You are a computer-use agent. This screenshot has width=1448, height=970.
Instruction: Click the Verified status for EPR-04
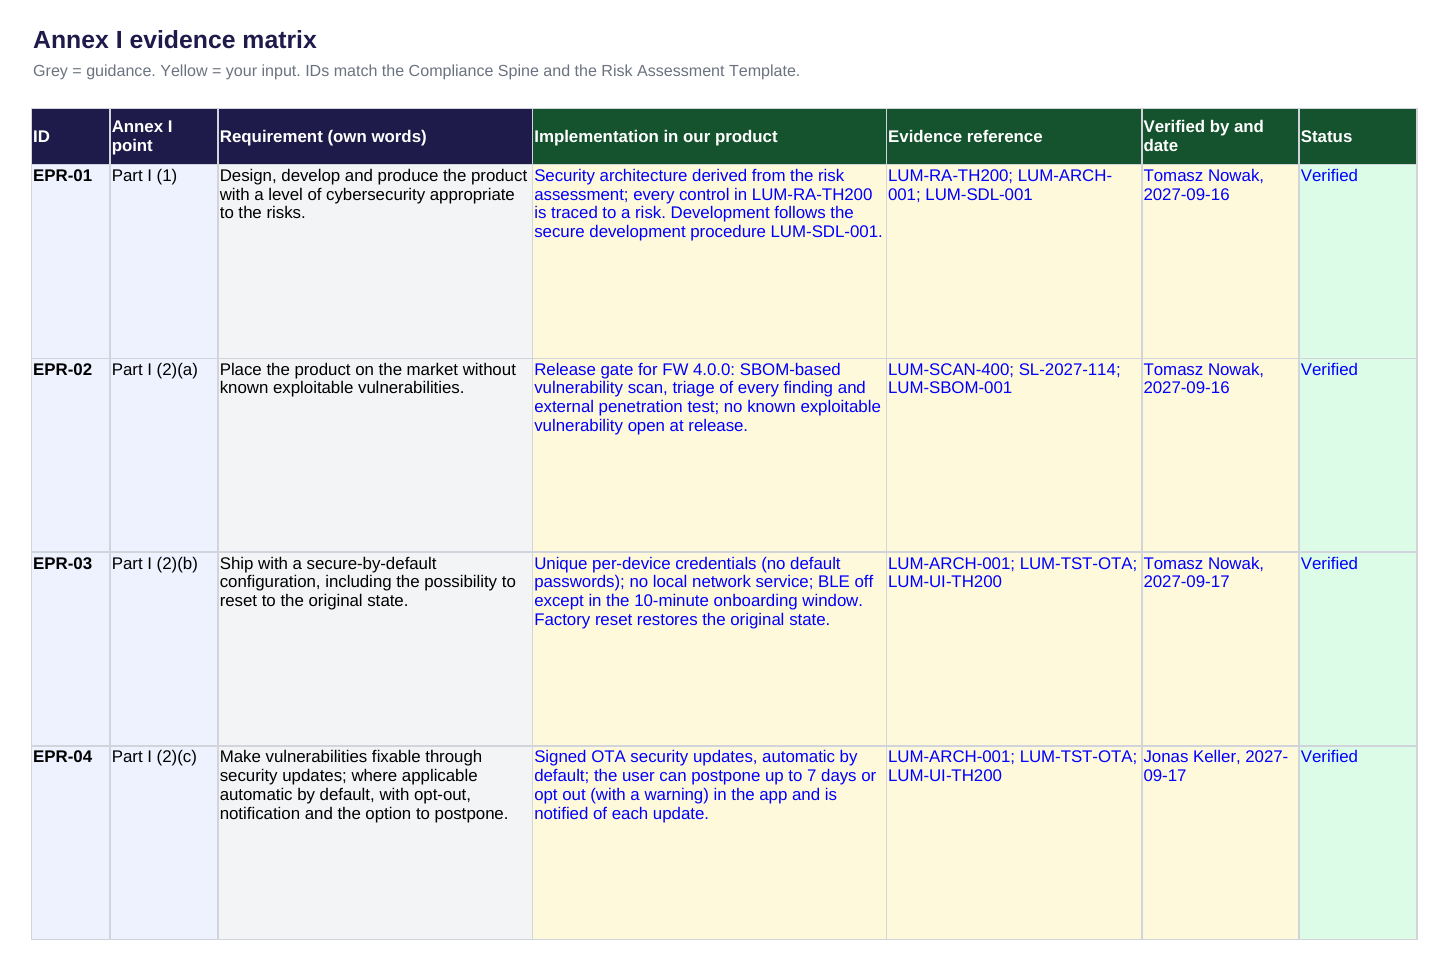tap(1358, 843)
